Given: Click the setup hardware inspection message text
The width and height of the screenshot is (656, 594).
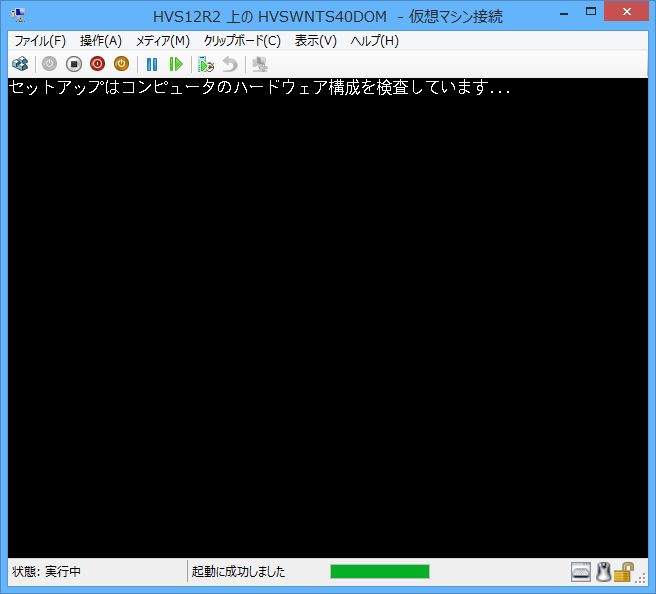Looking at the screenshot, I should (x=259, y=87).
